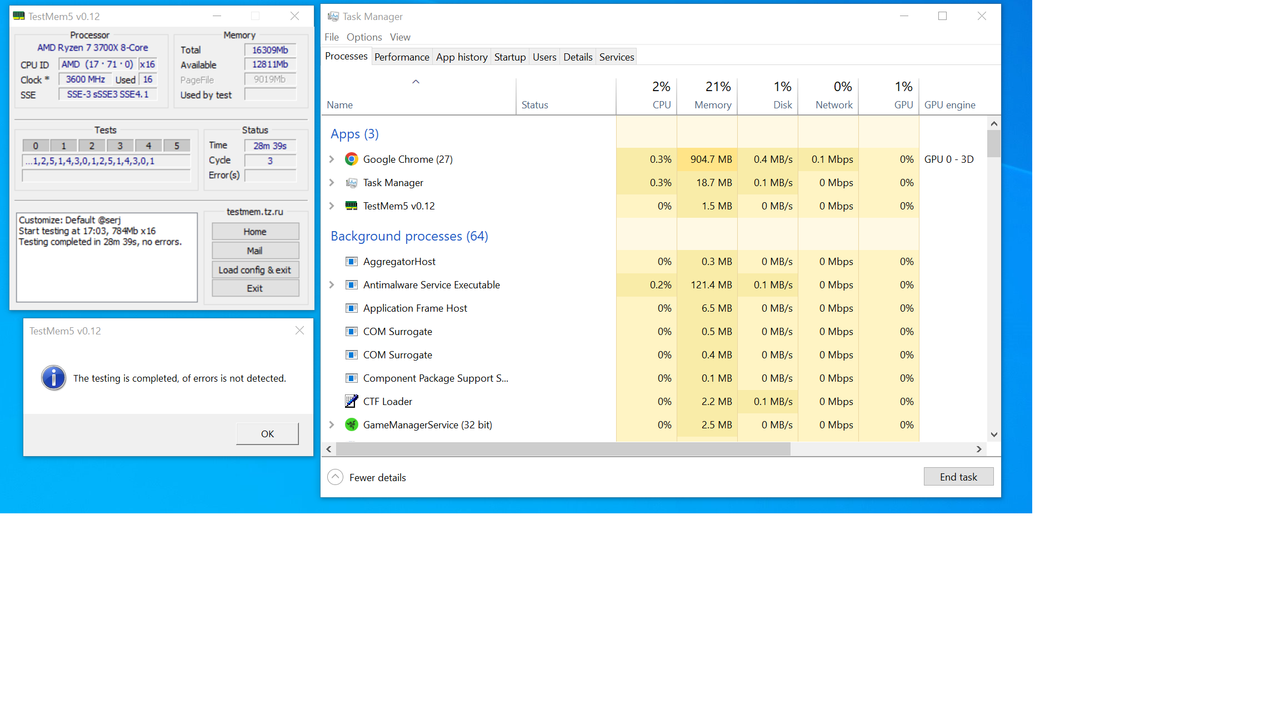Click the Task Manager title bar icon
This screenshot has width=1280, height=720.
point(333,16)
